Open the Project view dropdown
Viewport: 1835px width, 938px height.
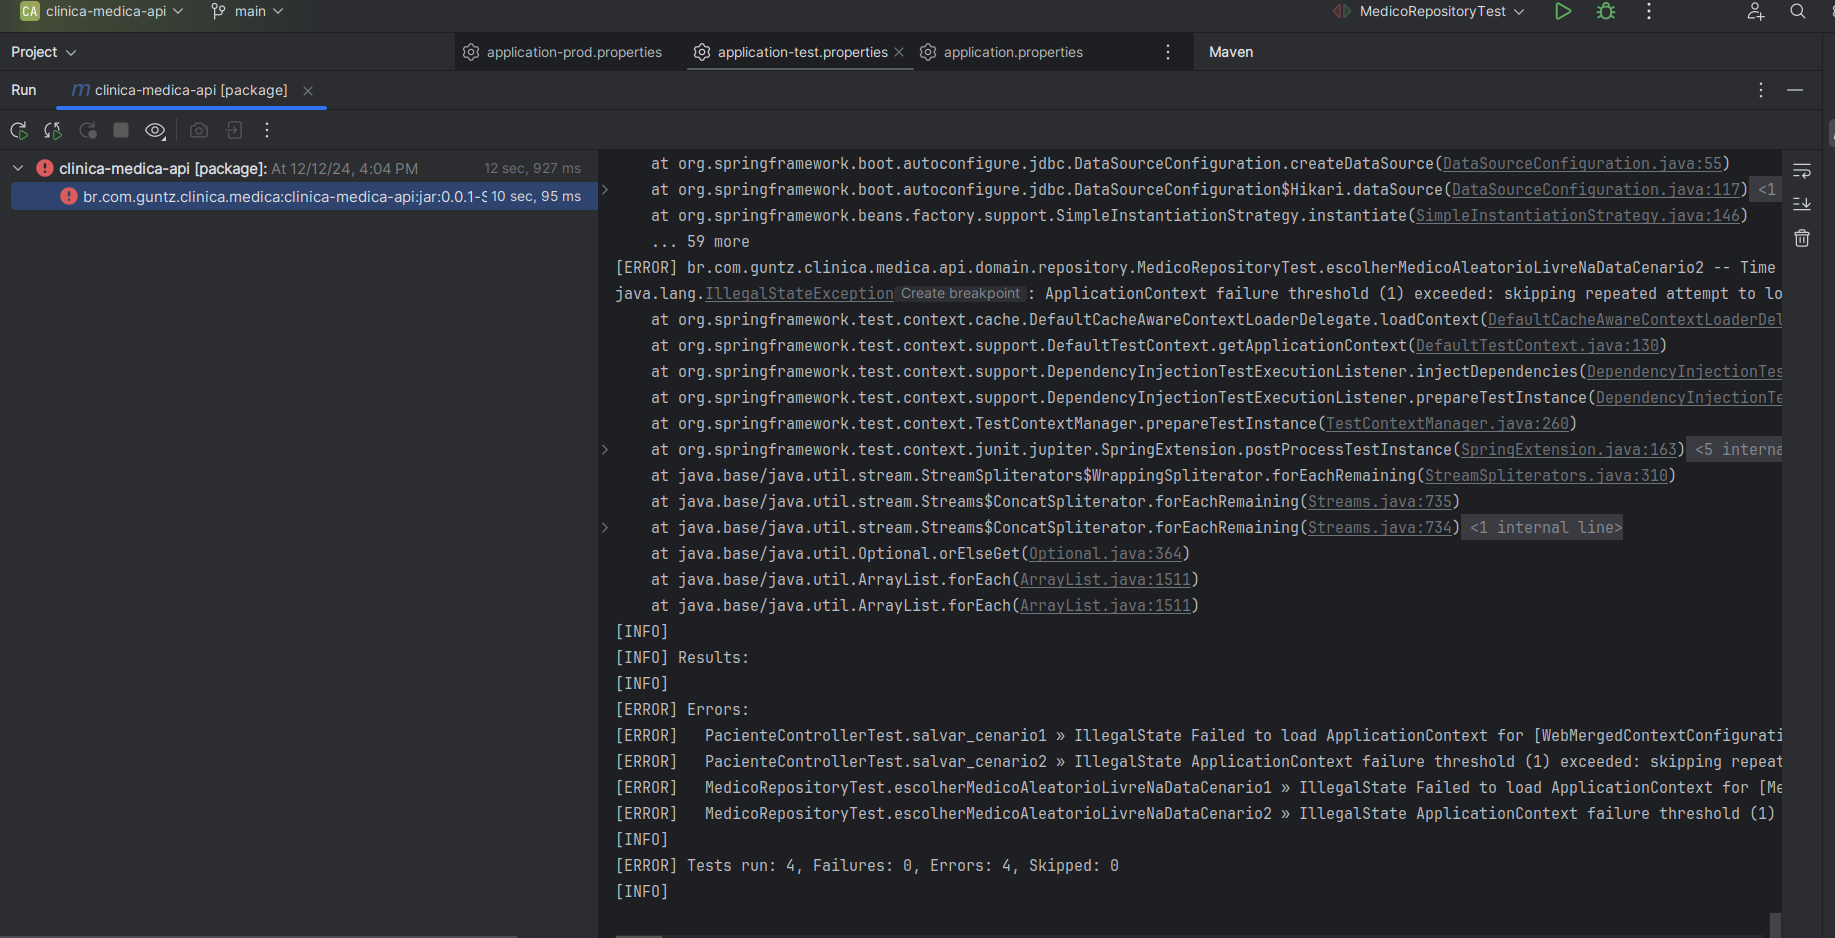43,52
